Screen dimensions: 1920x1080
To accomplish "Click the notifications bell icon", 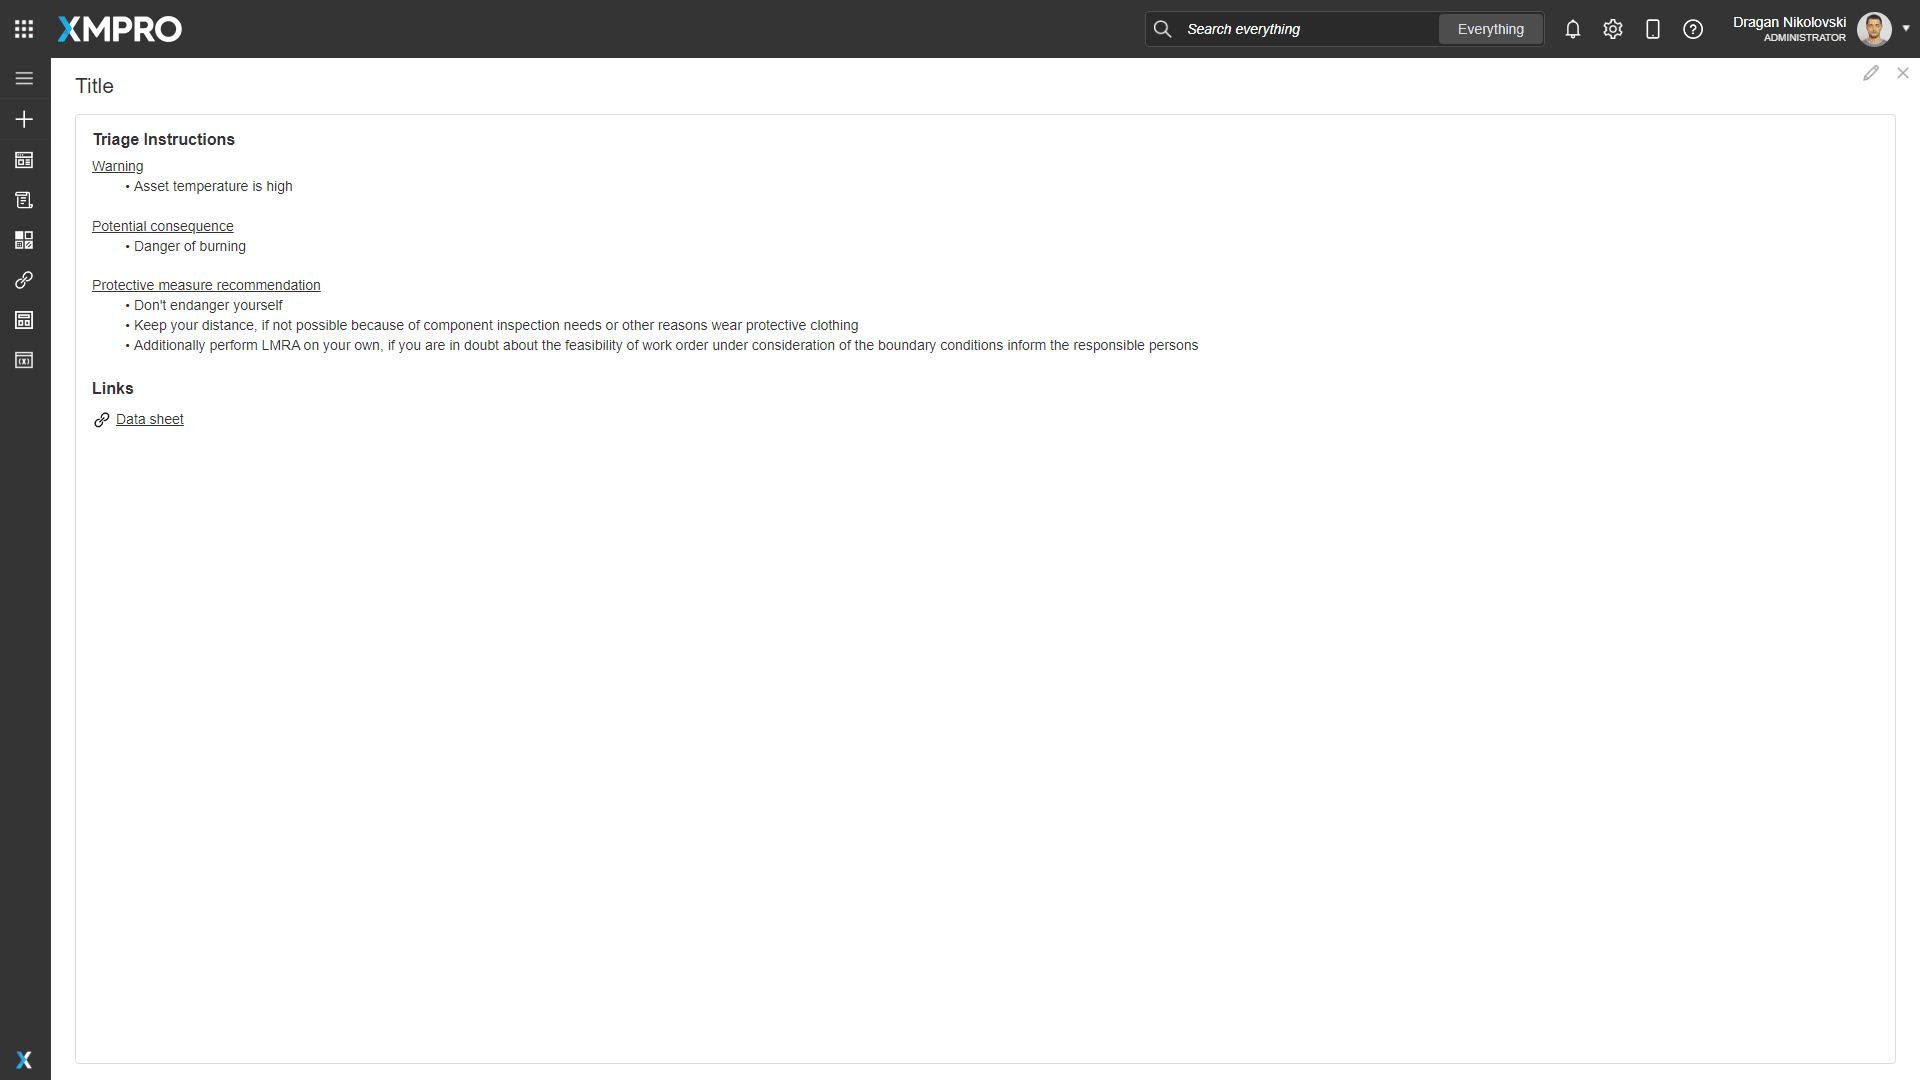I will tap(1573, 29).
